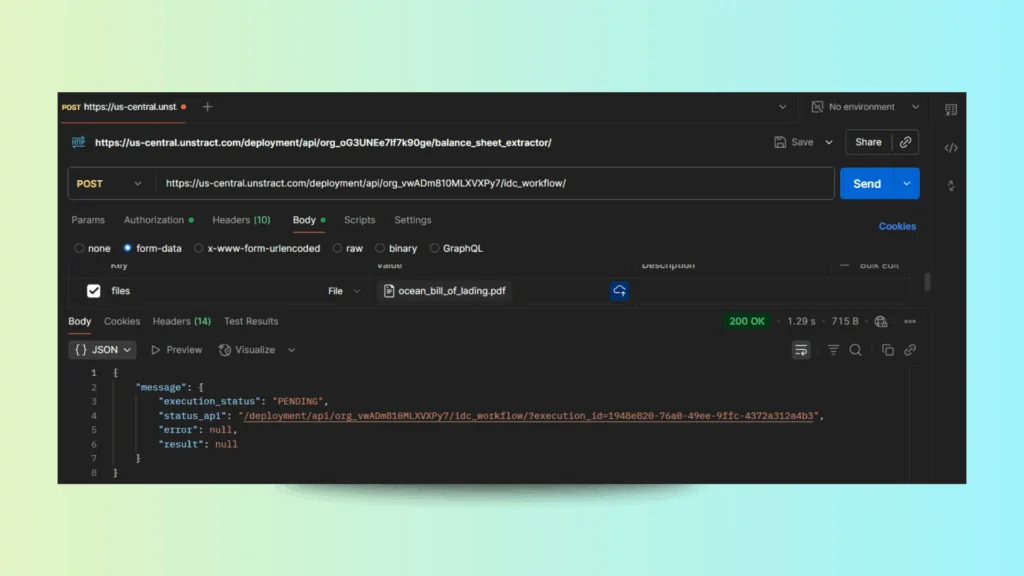
Task: Expand the POST method dropdown
Action: click(x=109, y=184)
